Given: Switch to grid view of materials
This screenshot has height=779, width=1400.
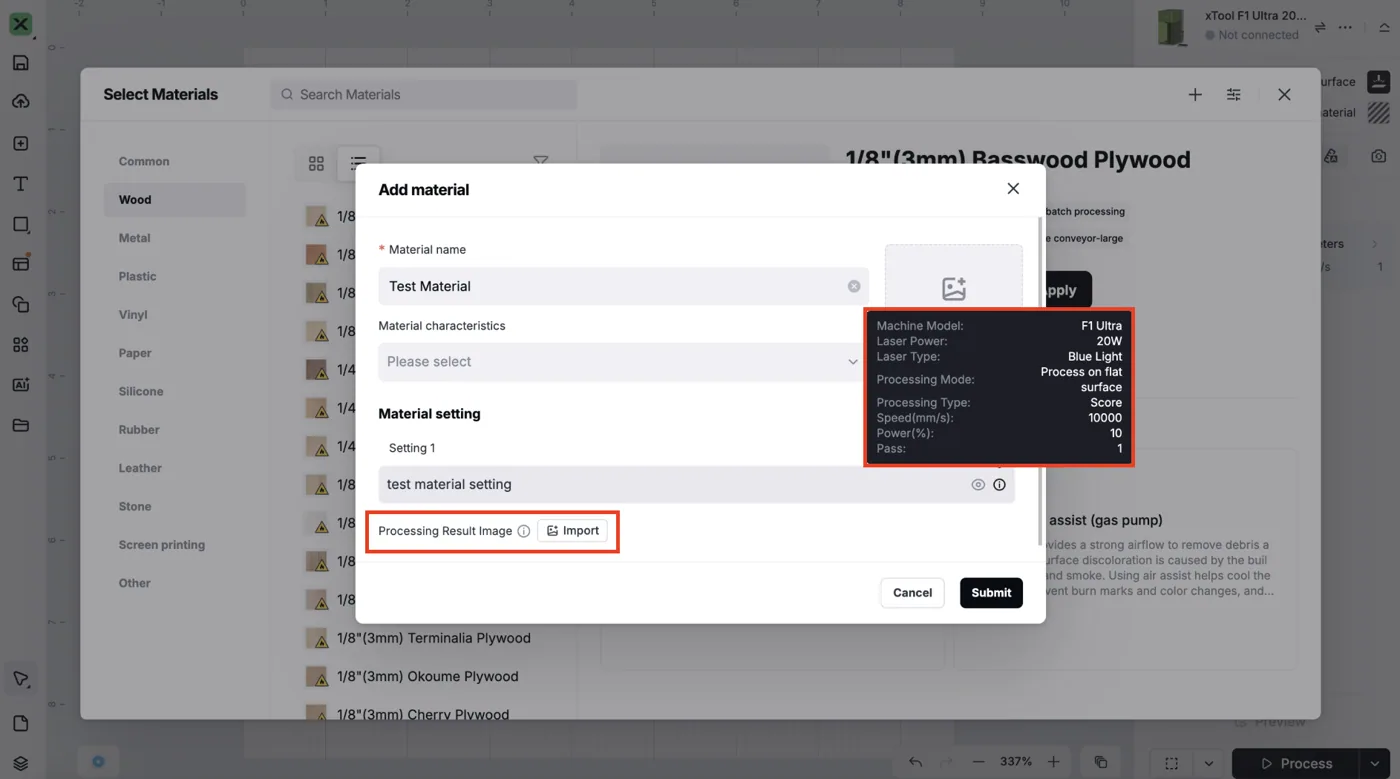Looking at the screenshot, I should [x=316, y=163].
